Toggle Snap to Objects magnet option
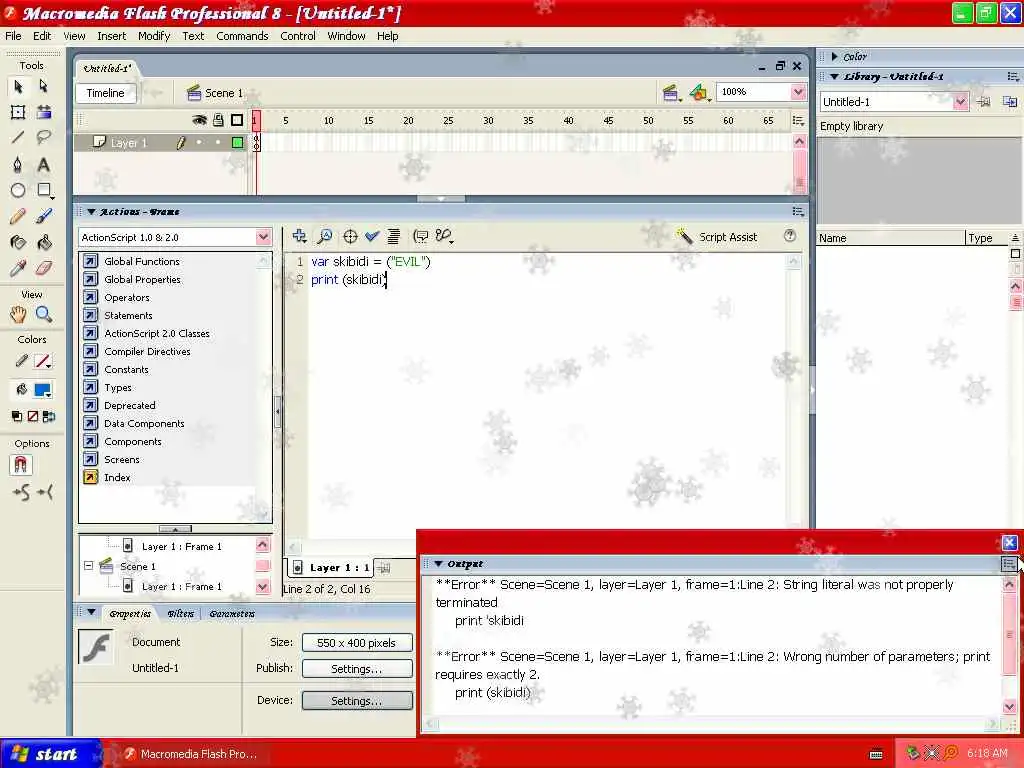 [x=20, y=465]
